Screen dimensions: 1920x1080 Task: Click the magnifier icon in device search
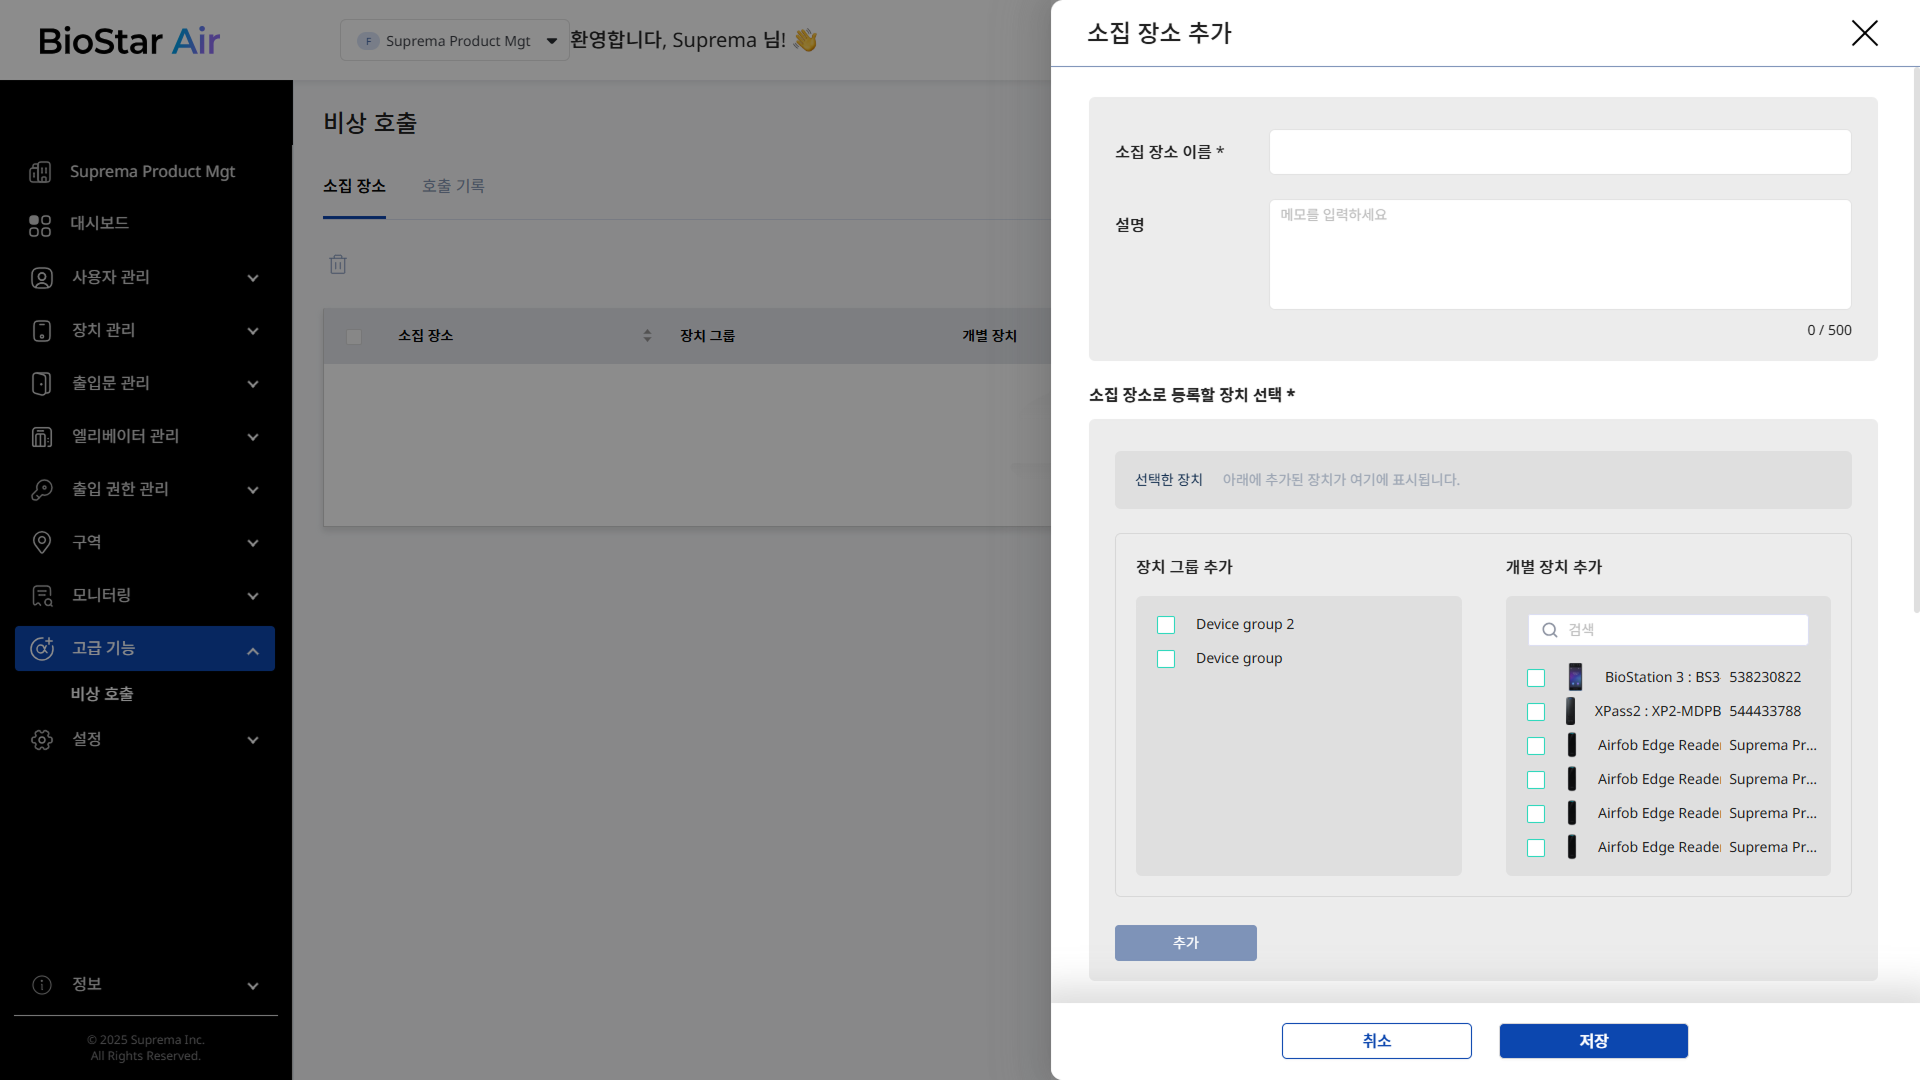[x=1550, y=630]
